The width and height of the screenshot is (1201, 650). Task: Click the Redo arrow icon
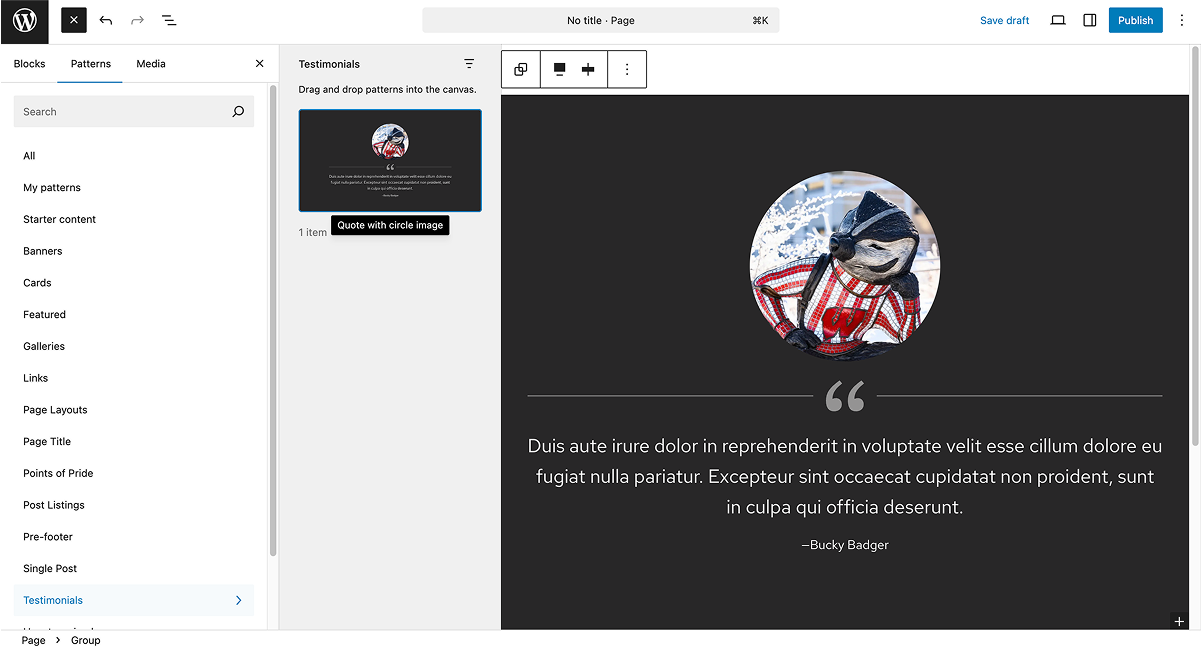[137, 20]
